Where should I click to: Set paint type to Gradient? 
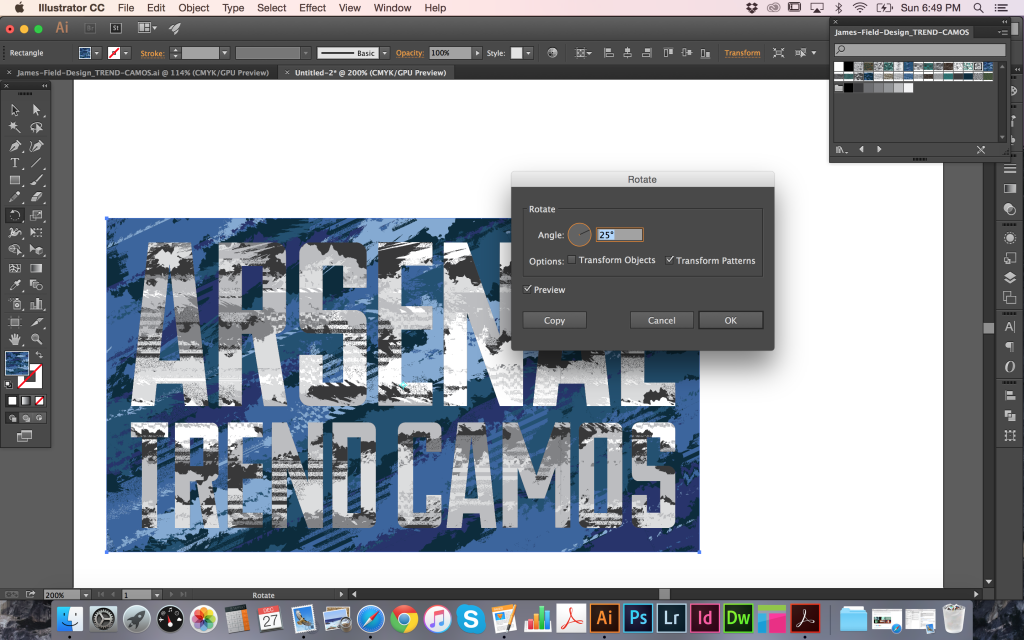(26, 401)
